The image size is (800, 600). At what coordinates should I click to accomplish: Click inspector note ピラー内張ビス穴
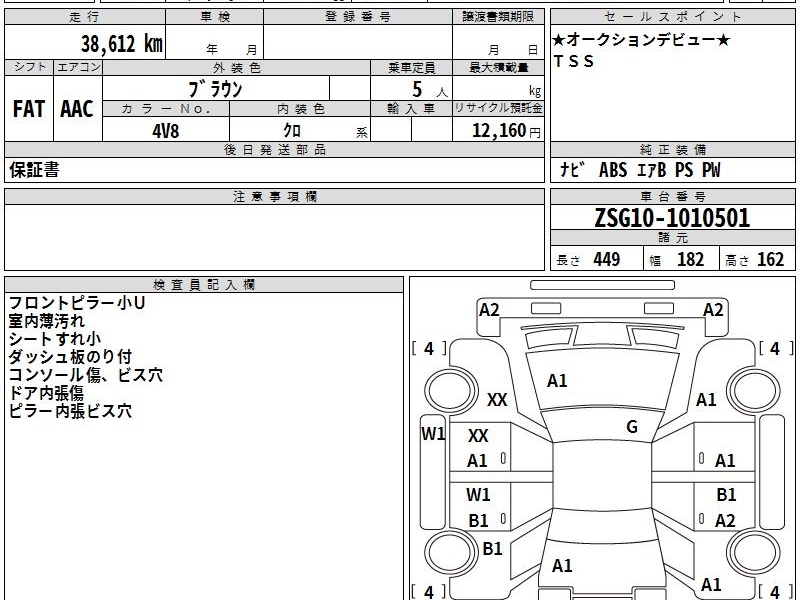[x=70, y=410]
